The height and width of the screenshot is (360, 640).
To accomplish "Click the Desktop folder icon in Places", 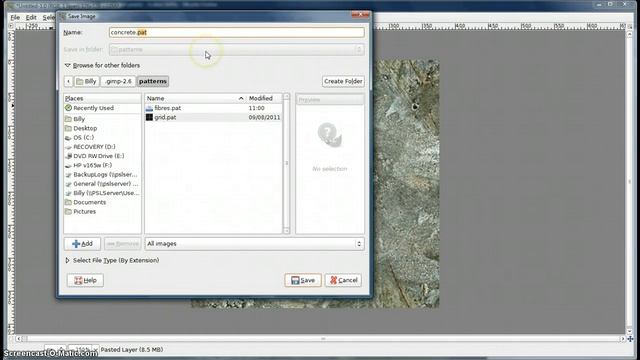I will (68, 128).
